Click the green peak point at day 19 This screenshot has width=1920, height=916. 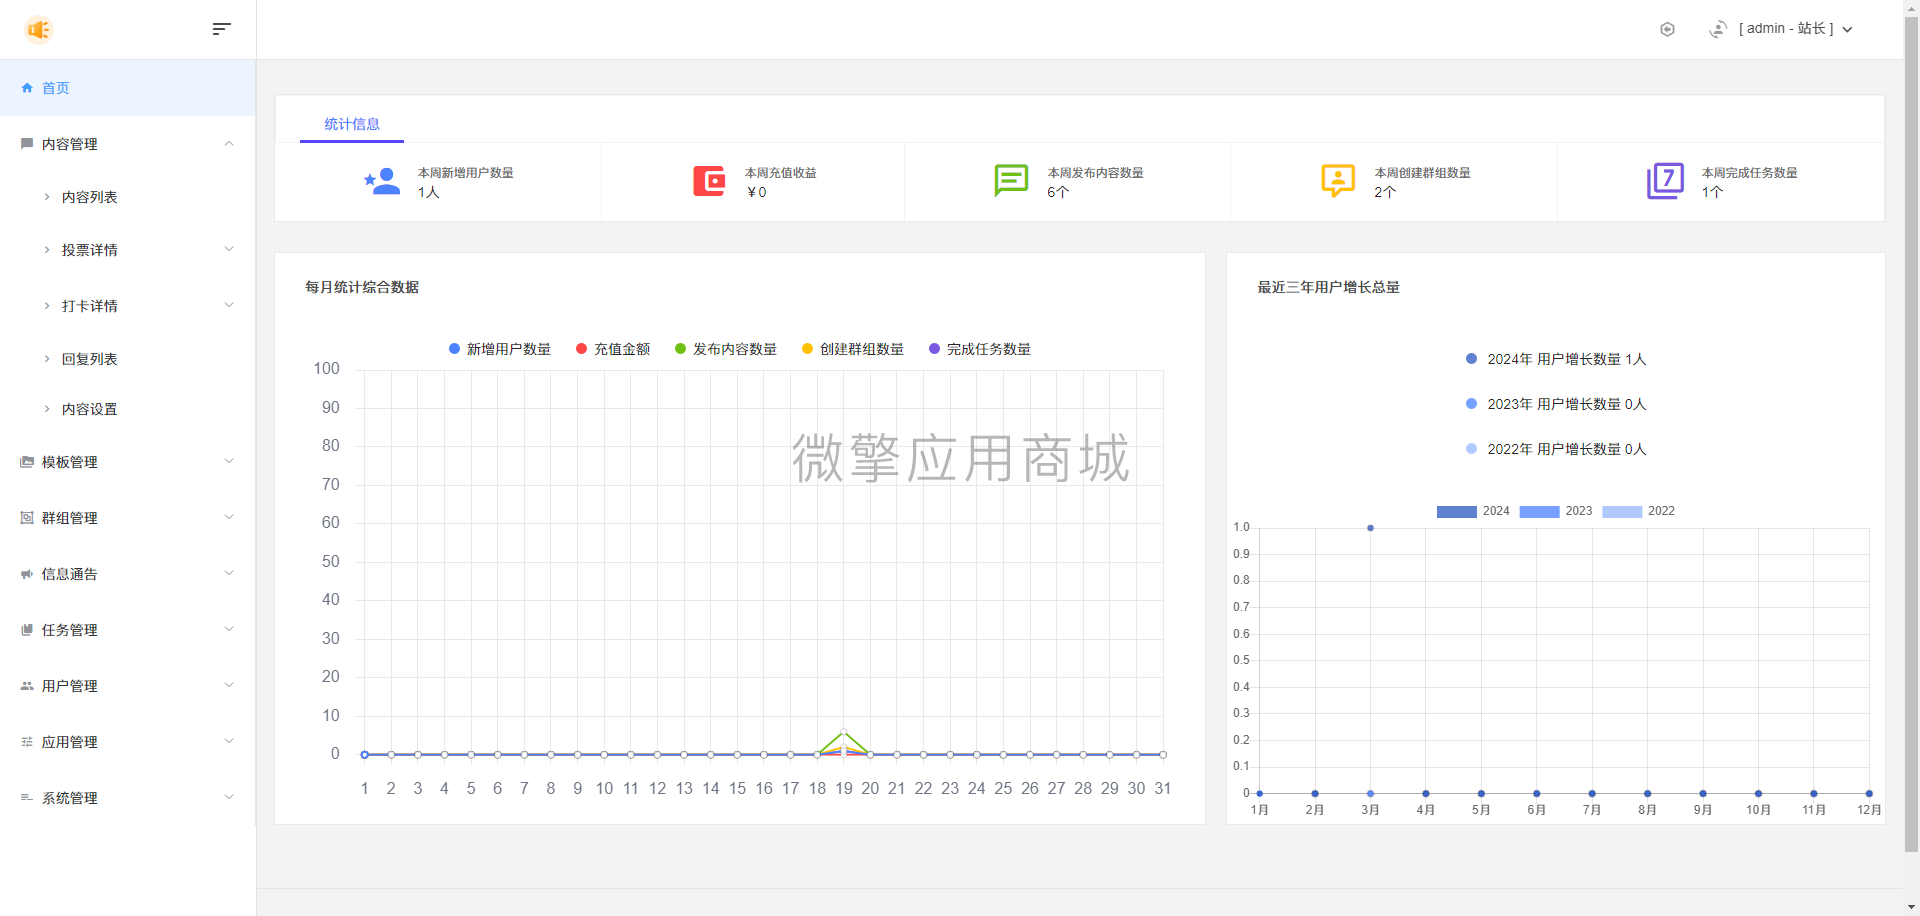click(x=844, y=732)
